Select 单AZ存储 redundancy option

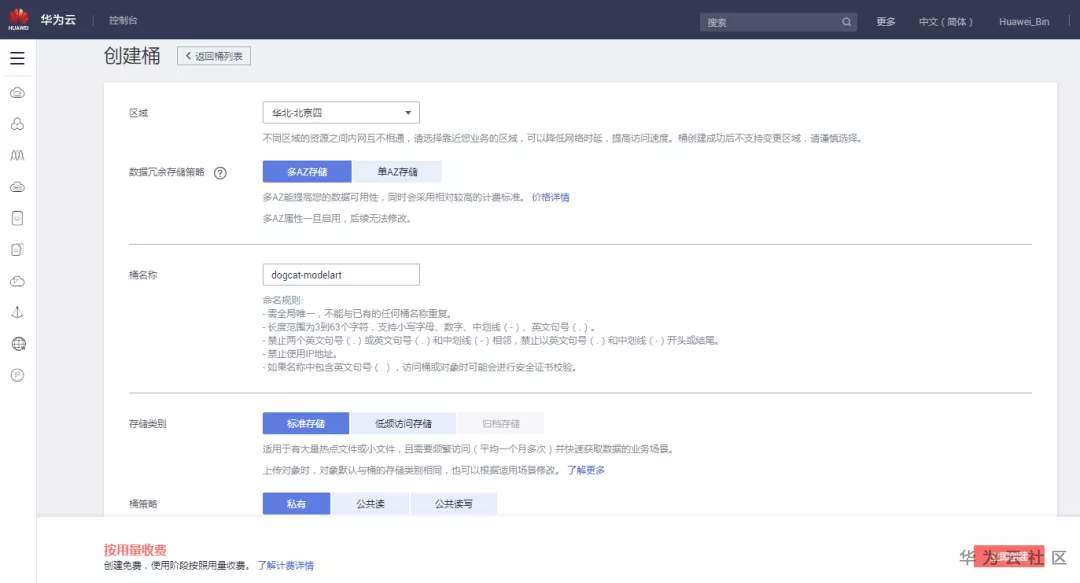pos(397,172)
